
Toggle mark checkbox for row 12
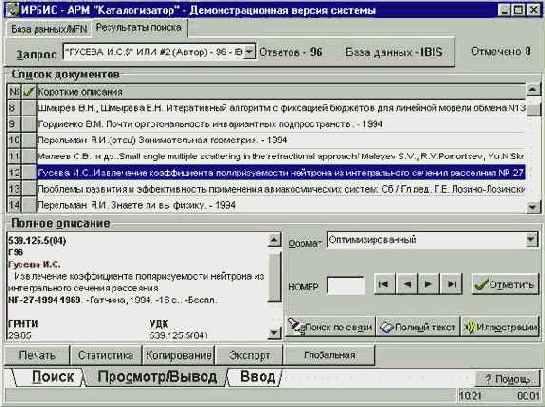(x=29, y=172)
